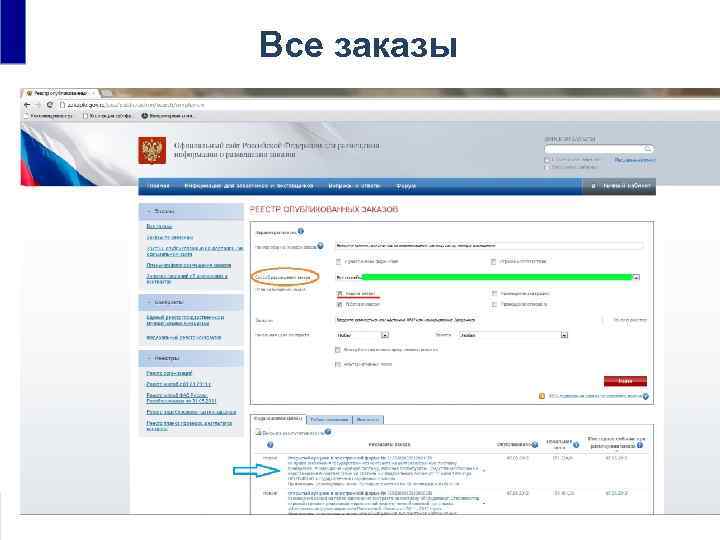
Task: Click in the keyword or order number input field
Action: pos(489,246)
